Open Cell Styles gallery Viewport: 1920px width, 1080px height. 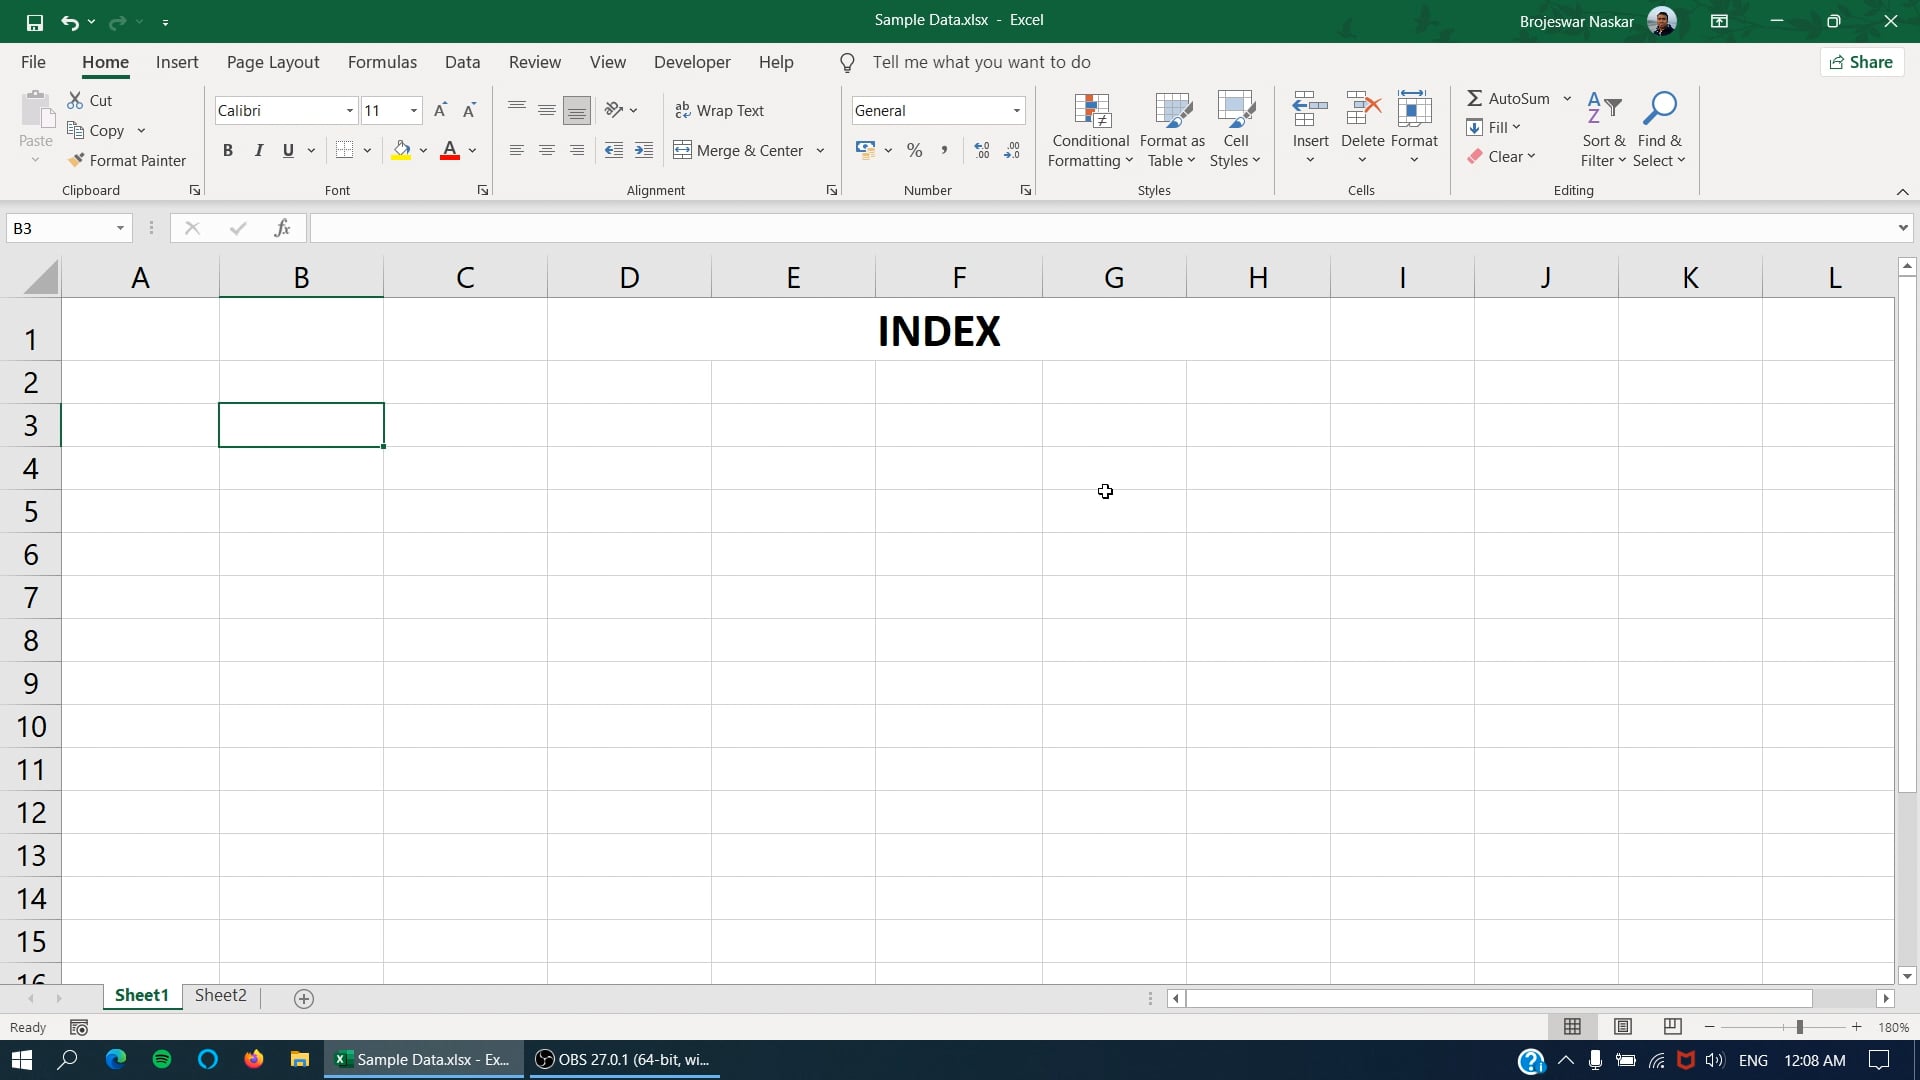(1236, 130)
